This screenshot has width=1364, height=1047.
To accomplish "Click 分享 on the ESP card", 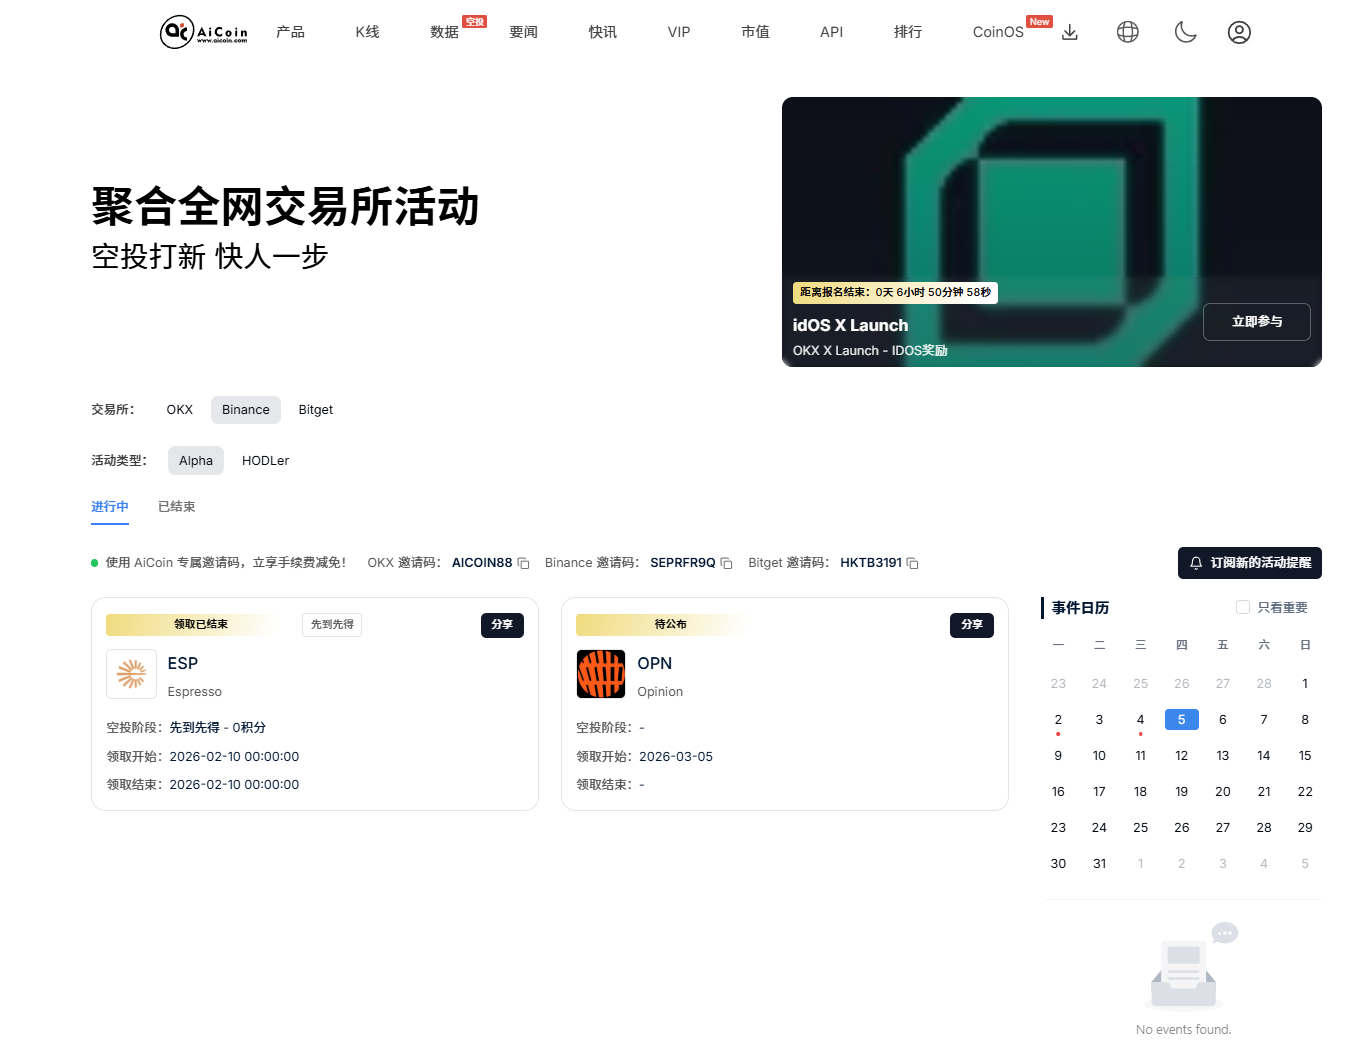I will (502, 624).
